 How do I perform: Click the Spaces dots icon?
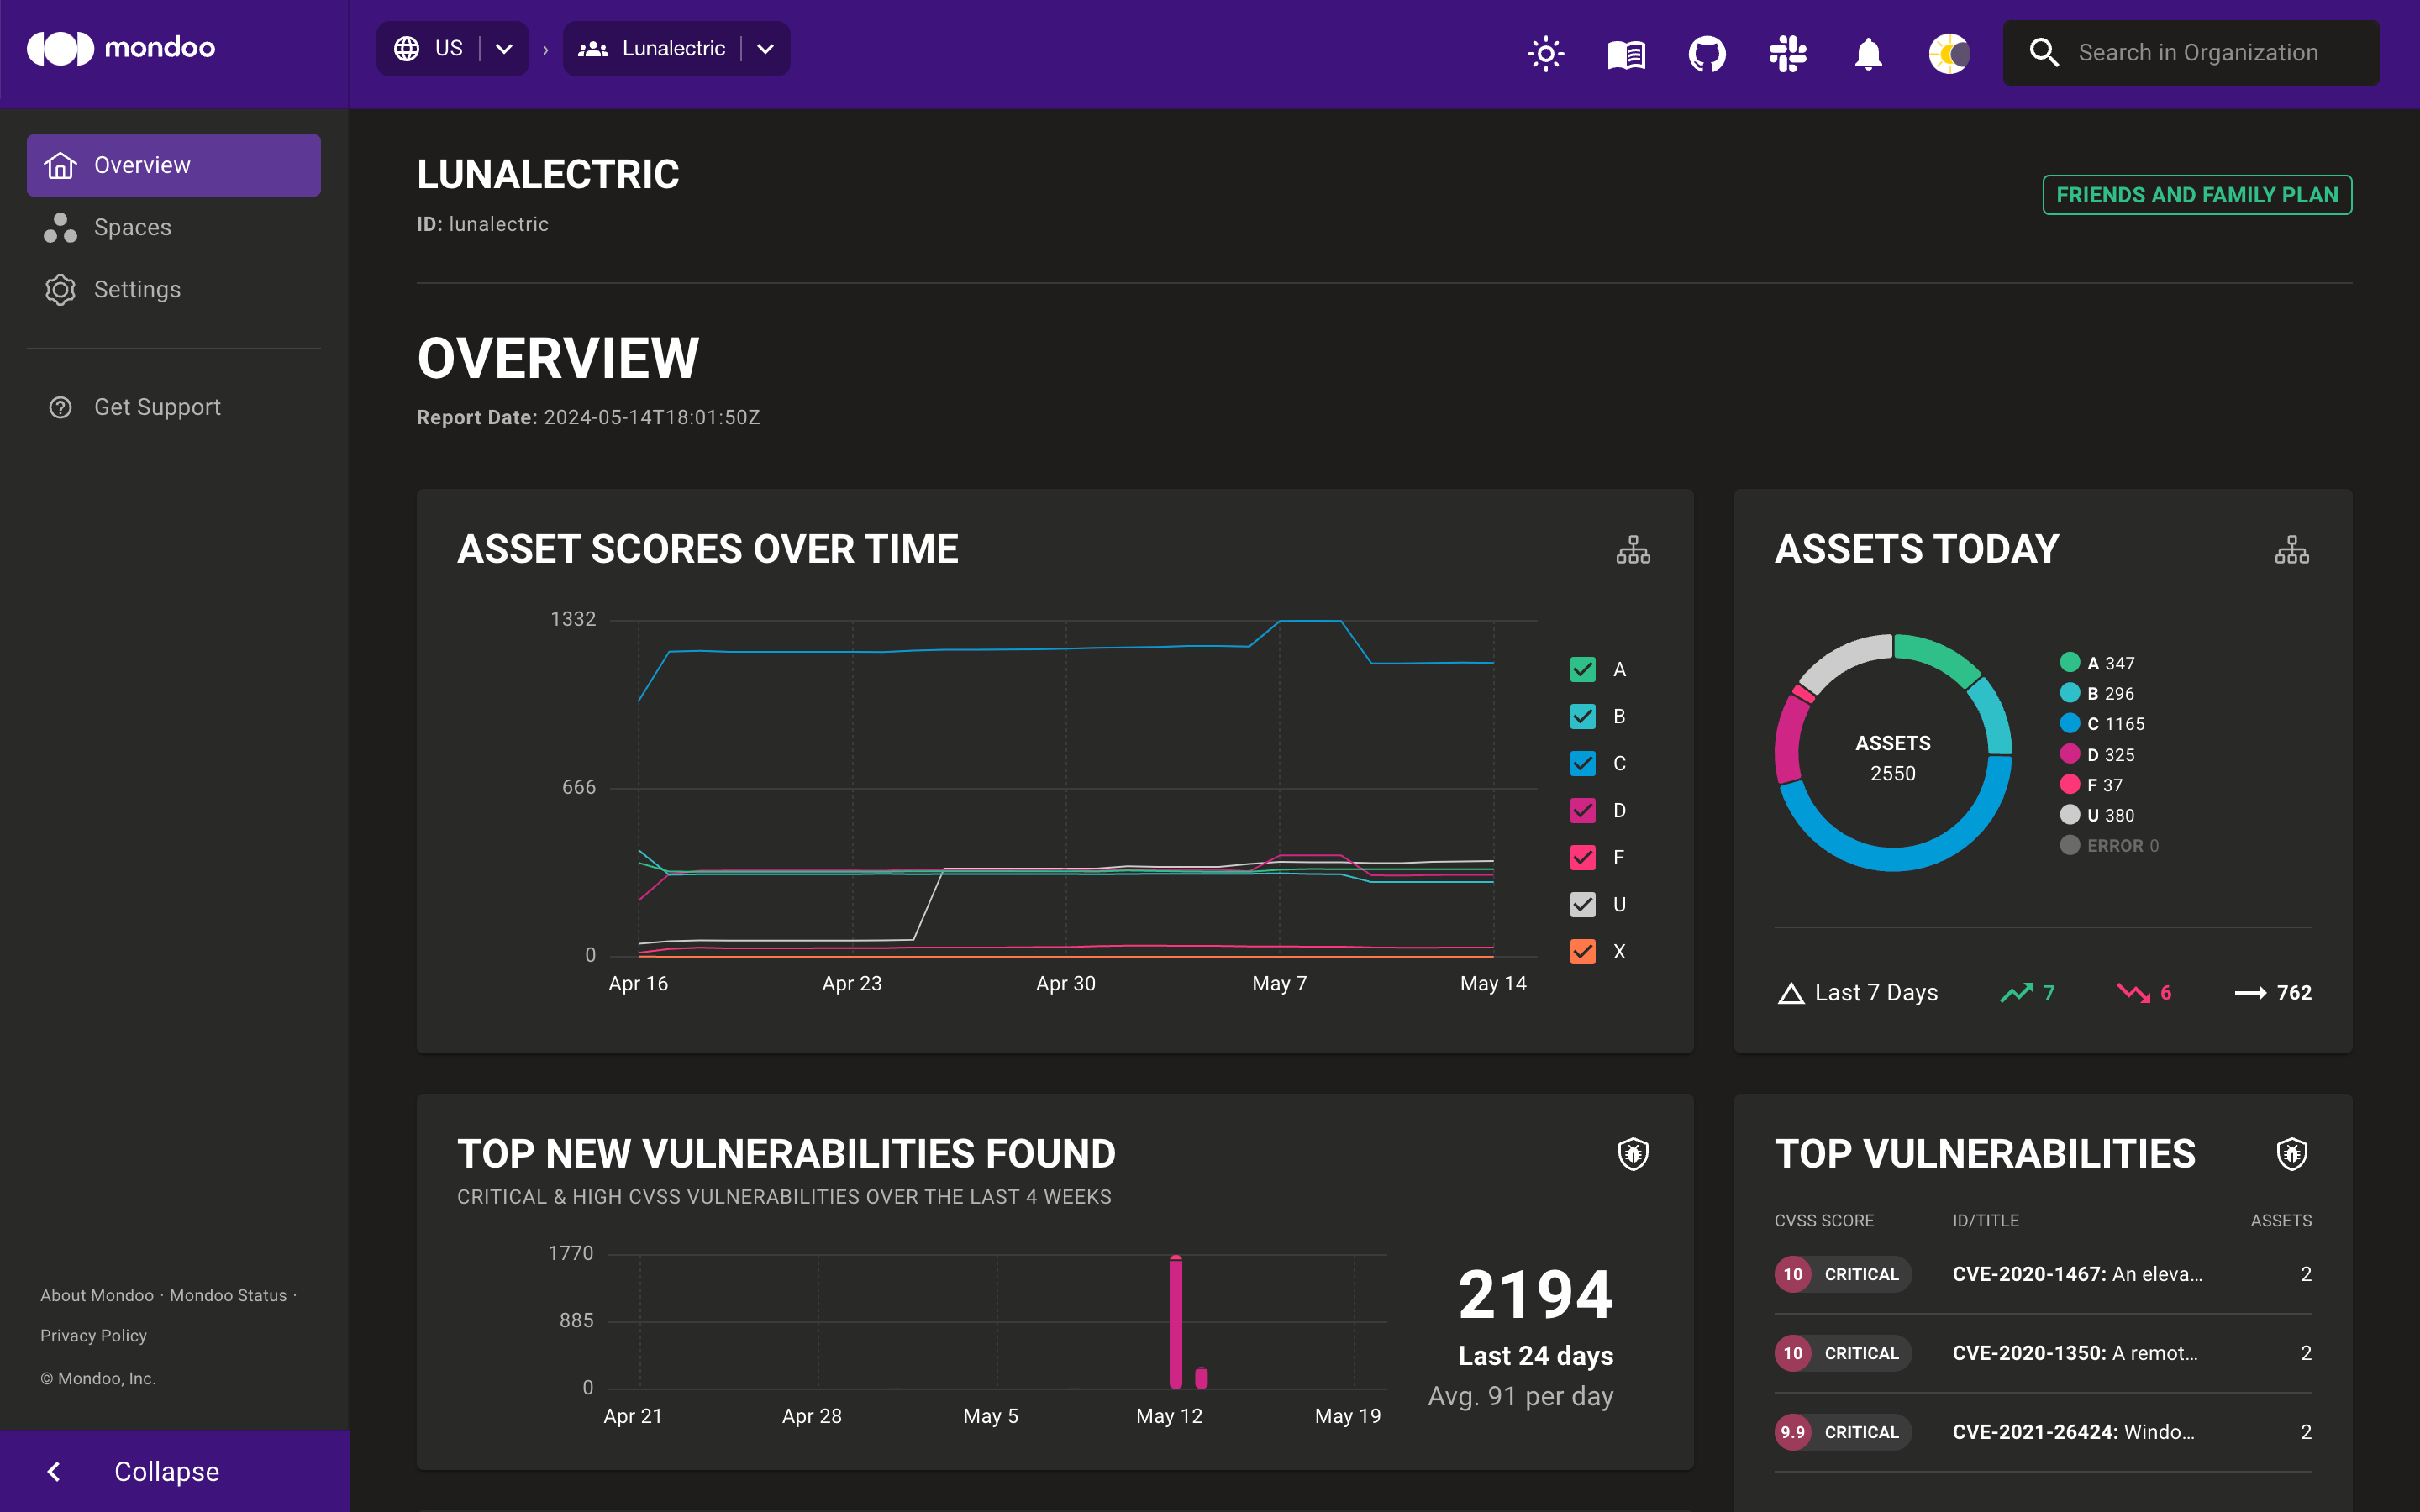pyautogui.click(x=60, y=227)
